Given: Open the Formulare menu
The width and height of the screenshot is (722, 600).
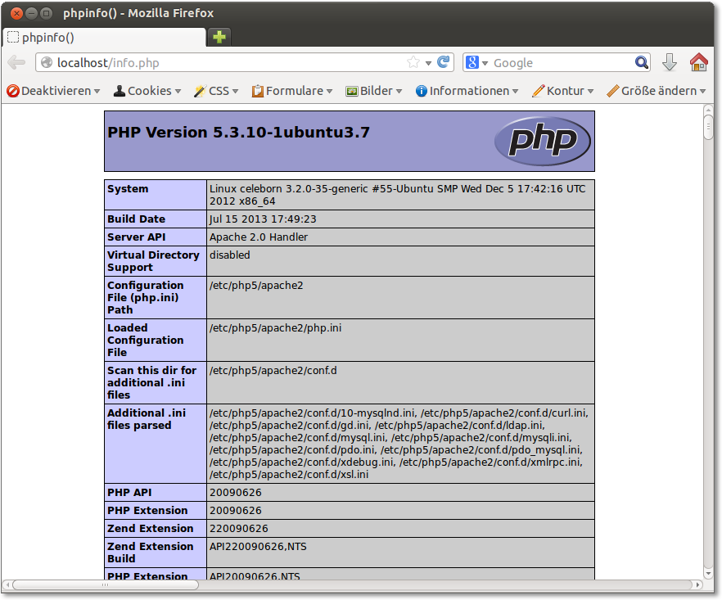Looking at the screenshot, I should point(293,91).
